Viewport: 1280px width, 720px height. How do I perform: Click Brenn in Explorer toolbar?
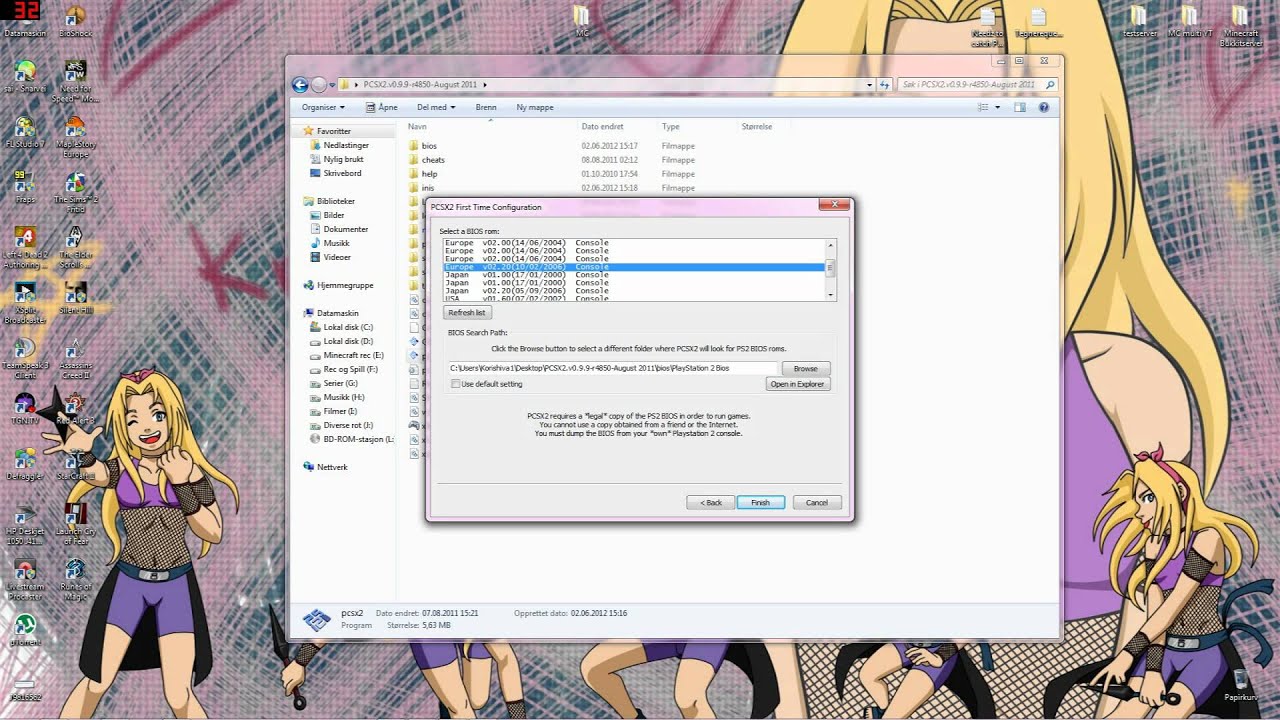coord(486,107)
